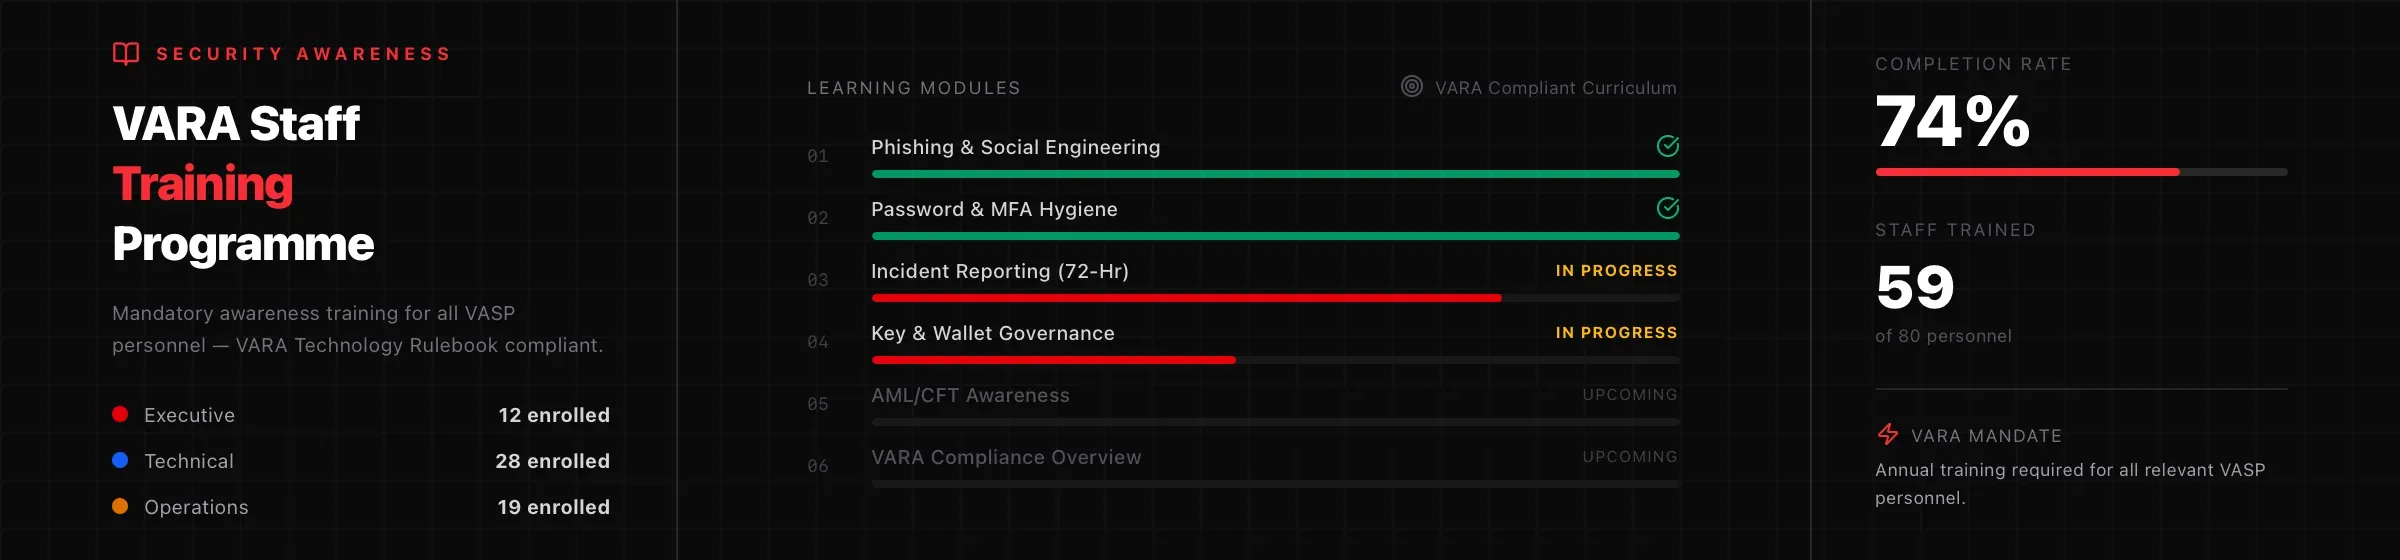Click the SECURITY AWARENESS heading text
2400x560 pixels.
(x=304, y=54)
